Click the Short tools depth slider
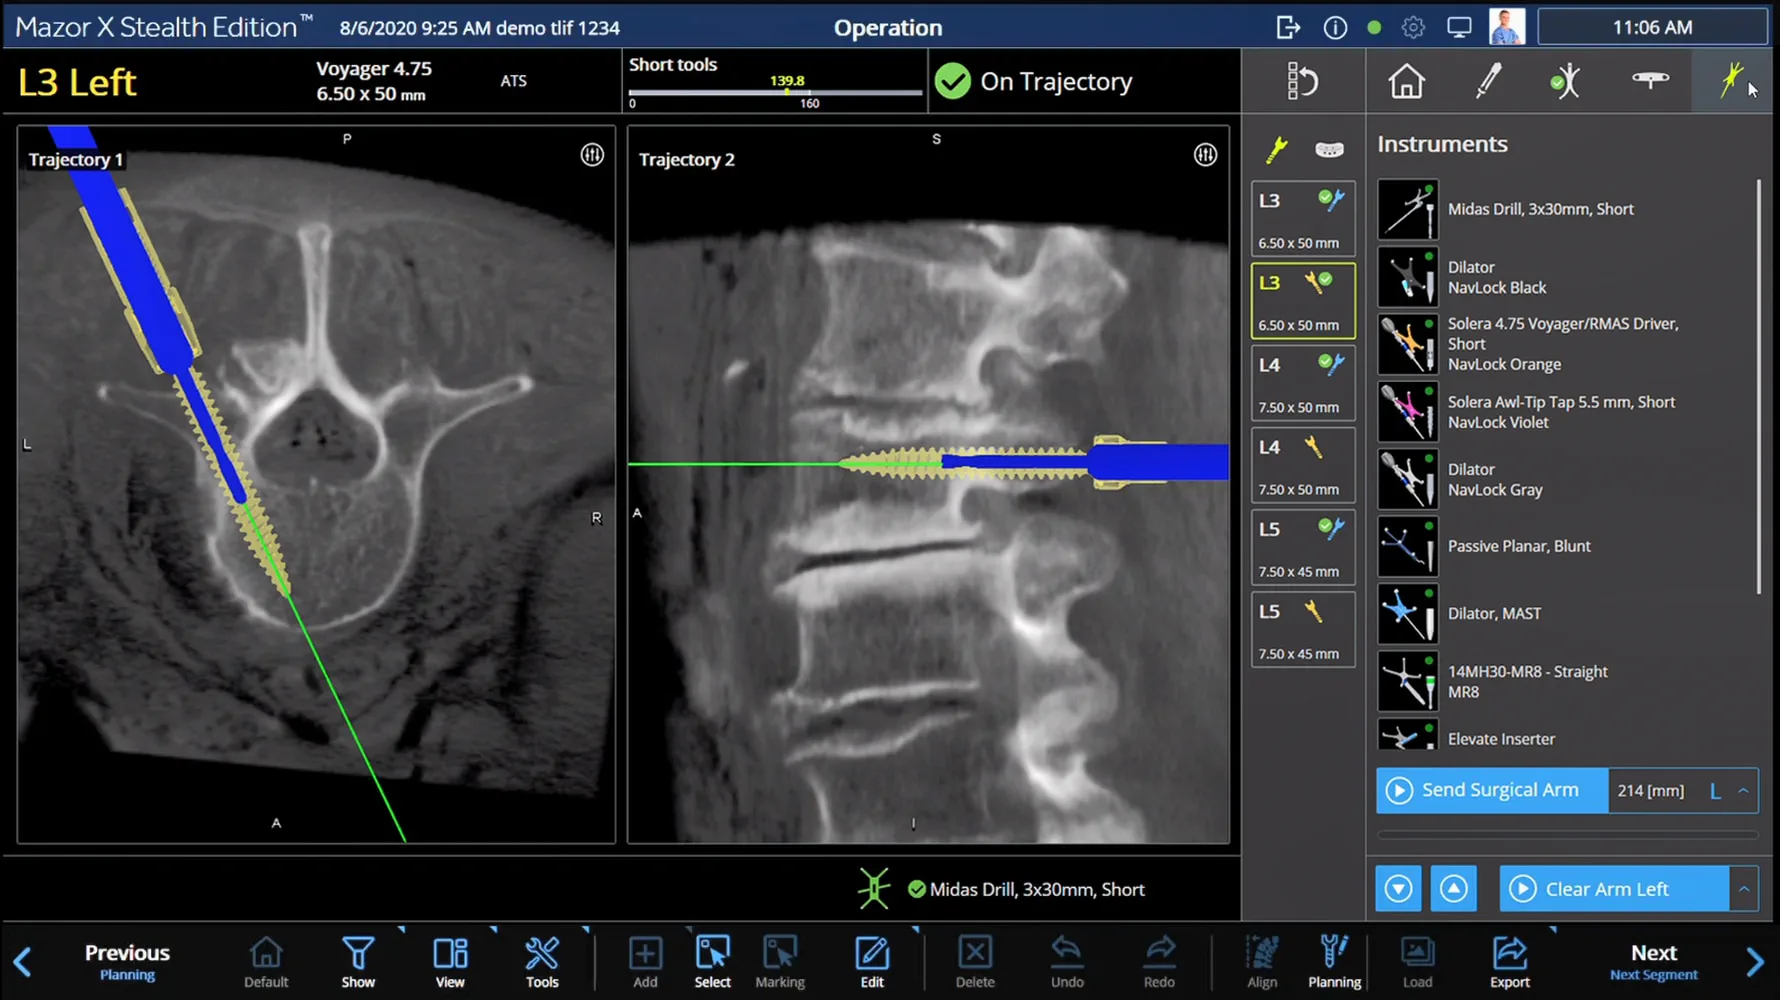Viewport: 1780px width, 1000px height. tap(775, 92)
